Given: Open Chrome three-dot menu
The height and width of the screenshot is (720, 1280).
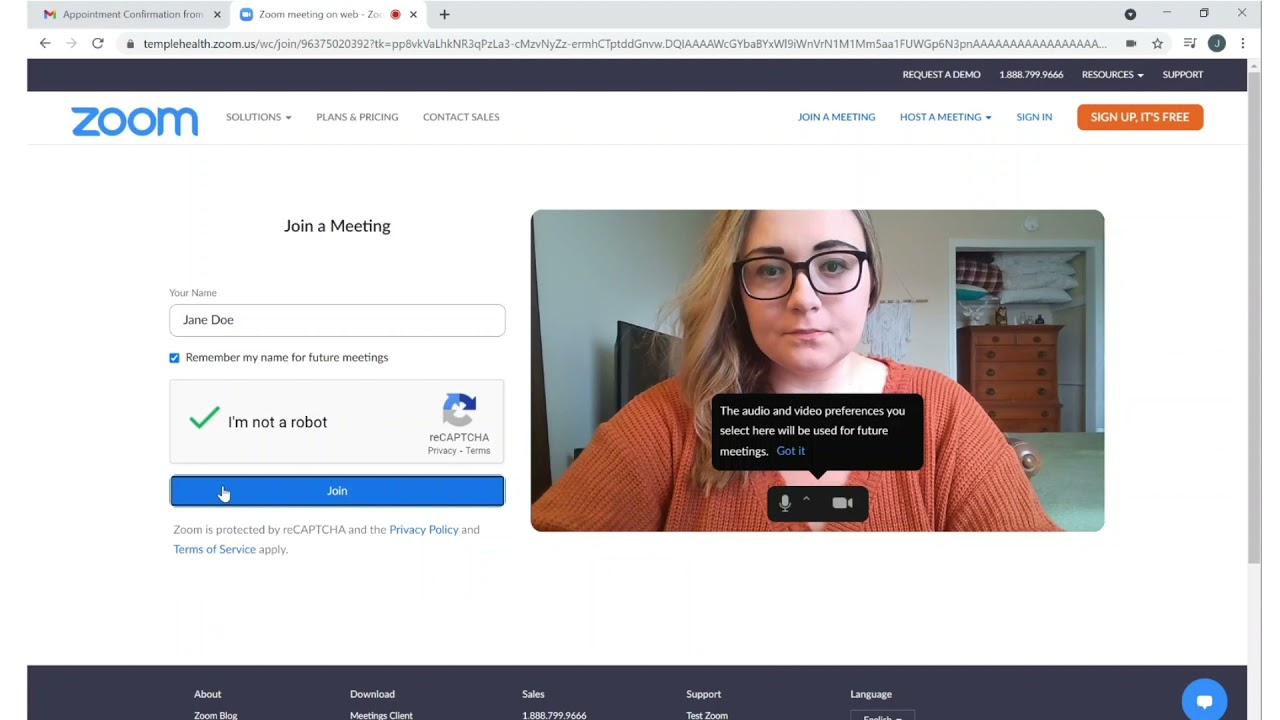Looking at the screenshot, I should coord(1243,43).
